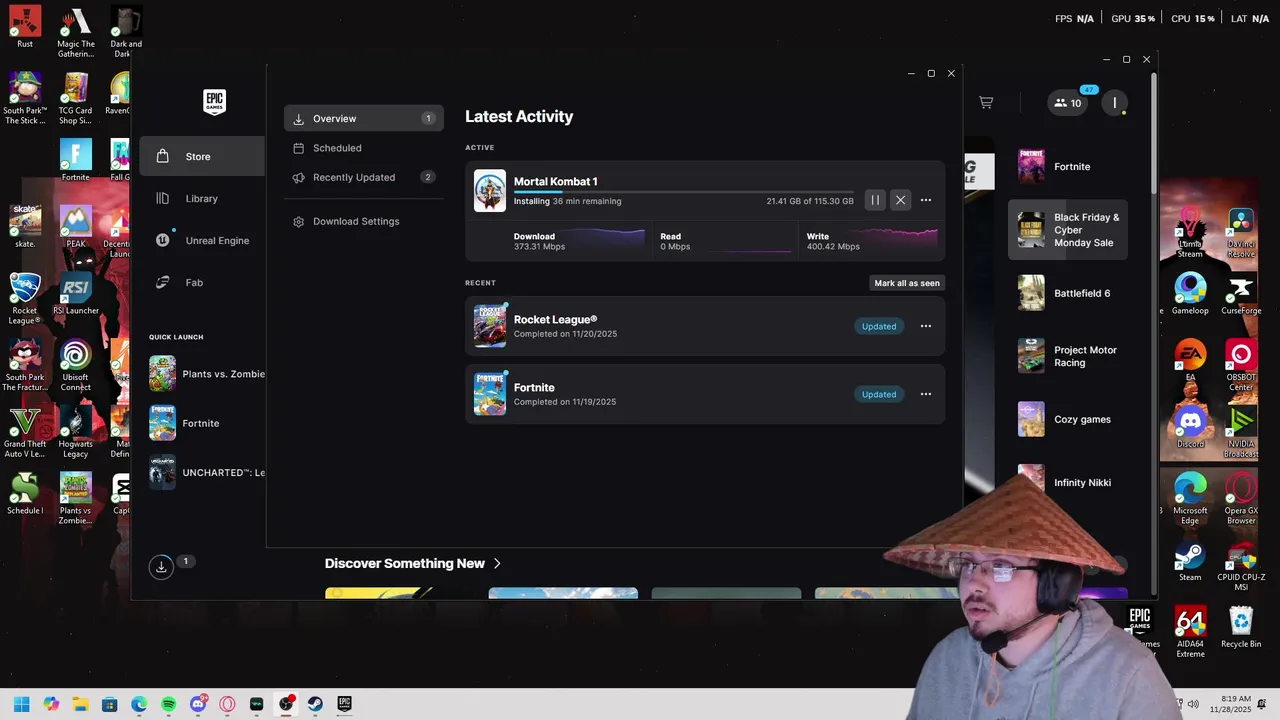Click the Mortal Kombat 1 game thumbnail
The height and width of the screenshot is (720, 1280).
(x=490, y=191)
